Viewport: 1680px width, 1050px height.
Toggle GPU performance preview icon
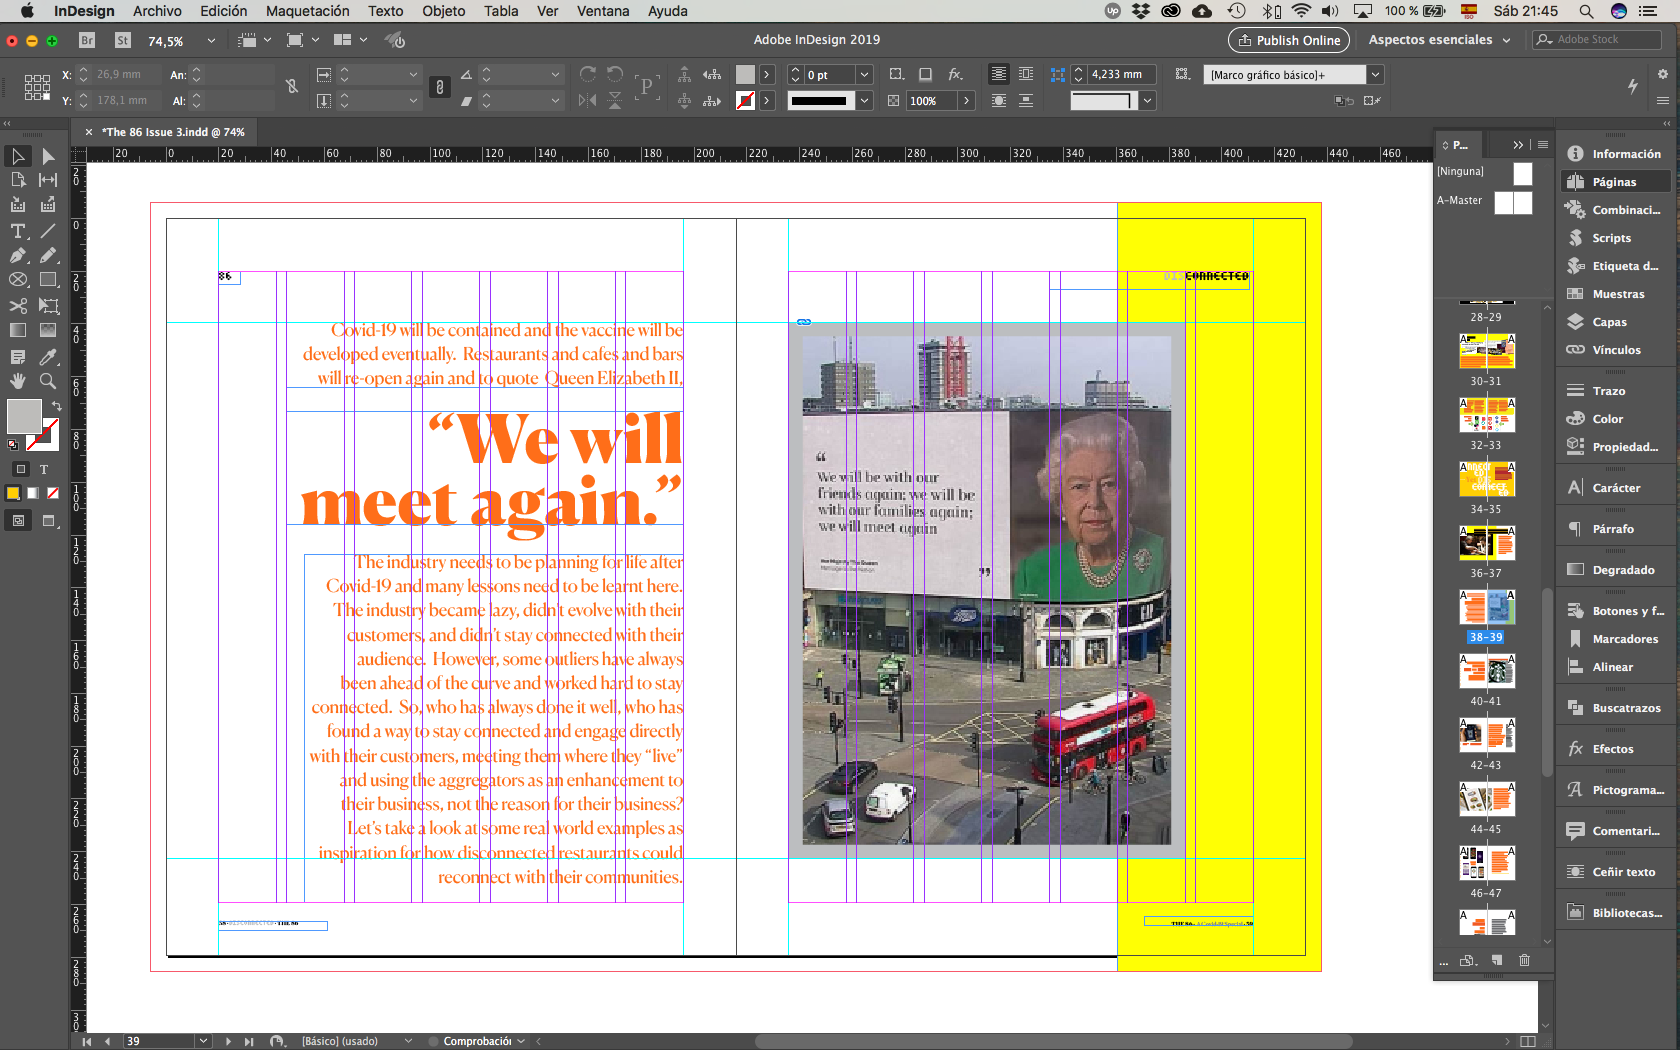[395, 40]
